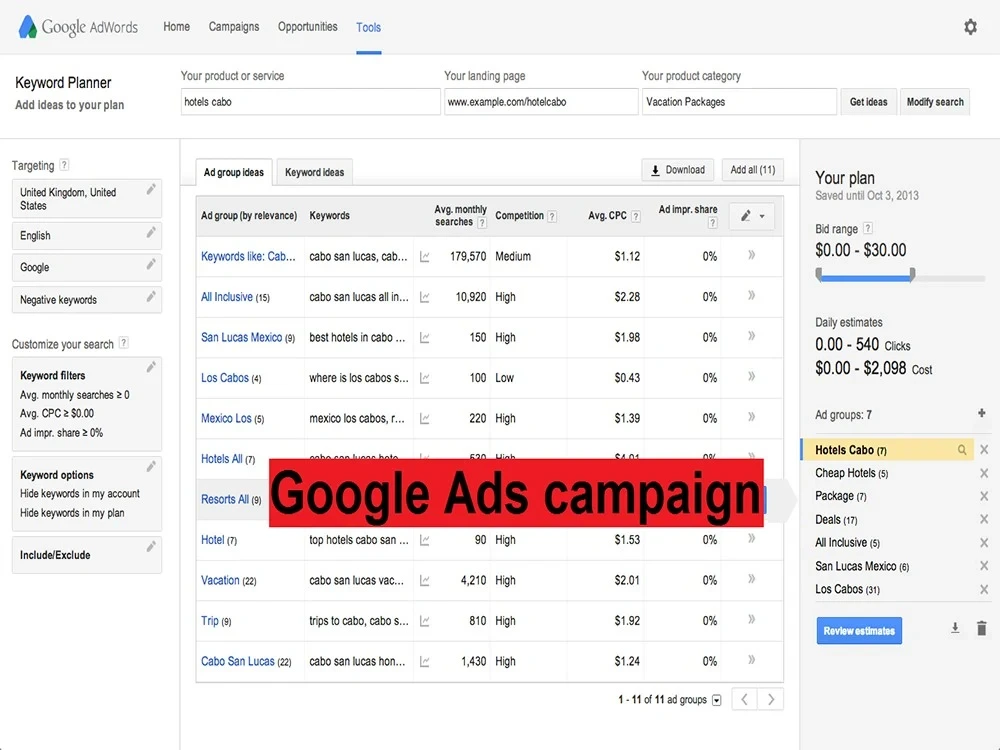Download the plan arrow icon
This screenshot has width=1000, height=750.
(955, 628)
